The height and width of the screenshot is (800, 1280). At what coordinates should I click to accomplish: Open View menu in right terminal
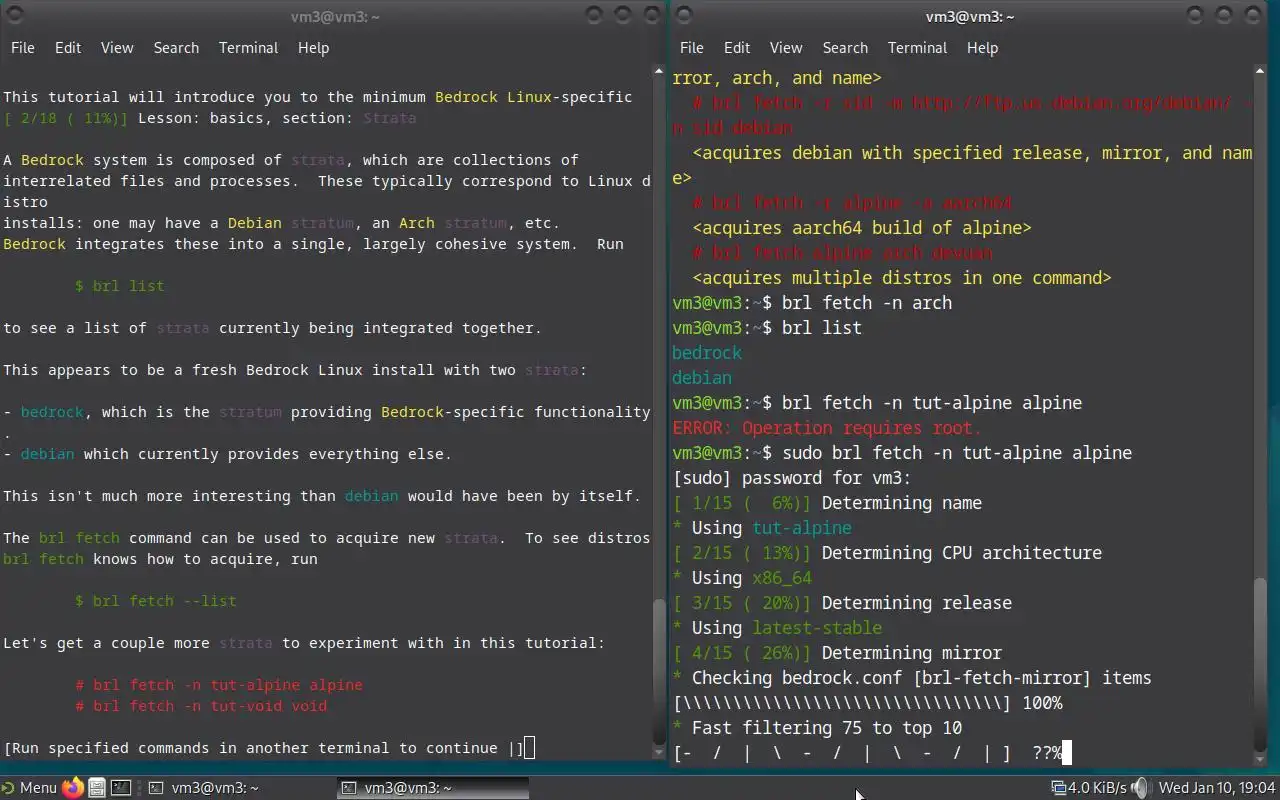point(786,48)
